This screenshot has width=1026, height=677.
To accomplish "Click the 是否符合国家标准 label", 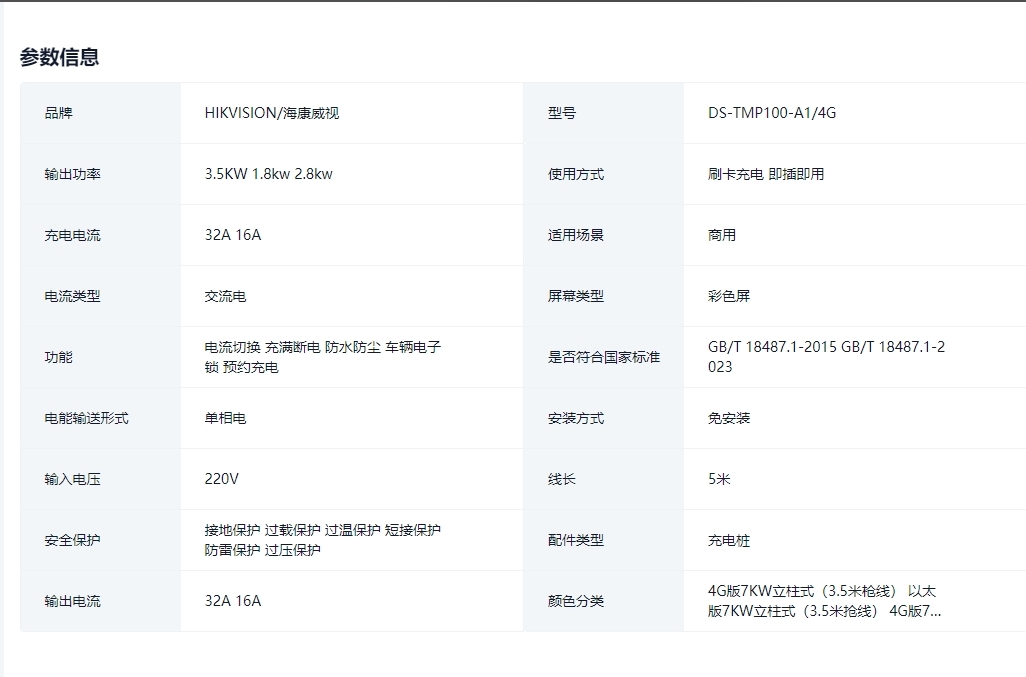I will (x=604, y=357).
